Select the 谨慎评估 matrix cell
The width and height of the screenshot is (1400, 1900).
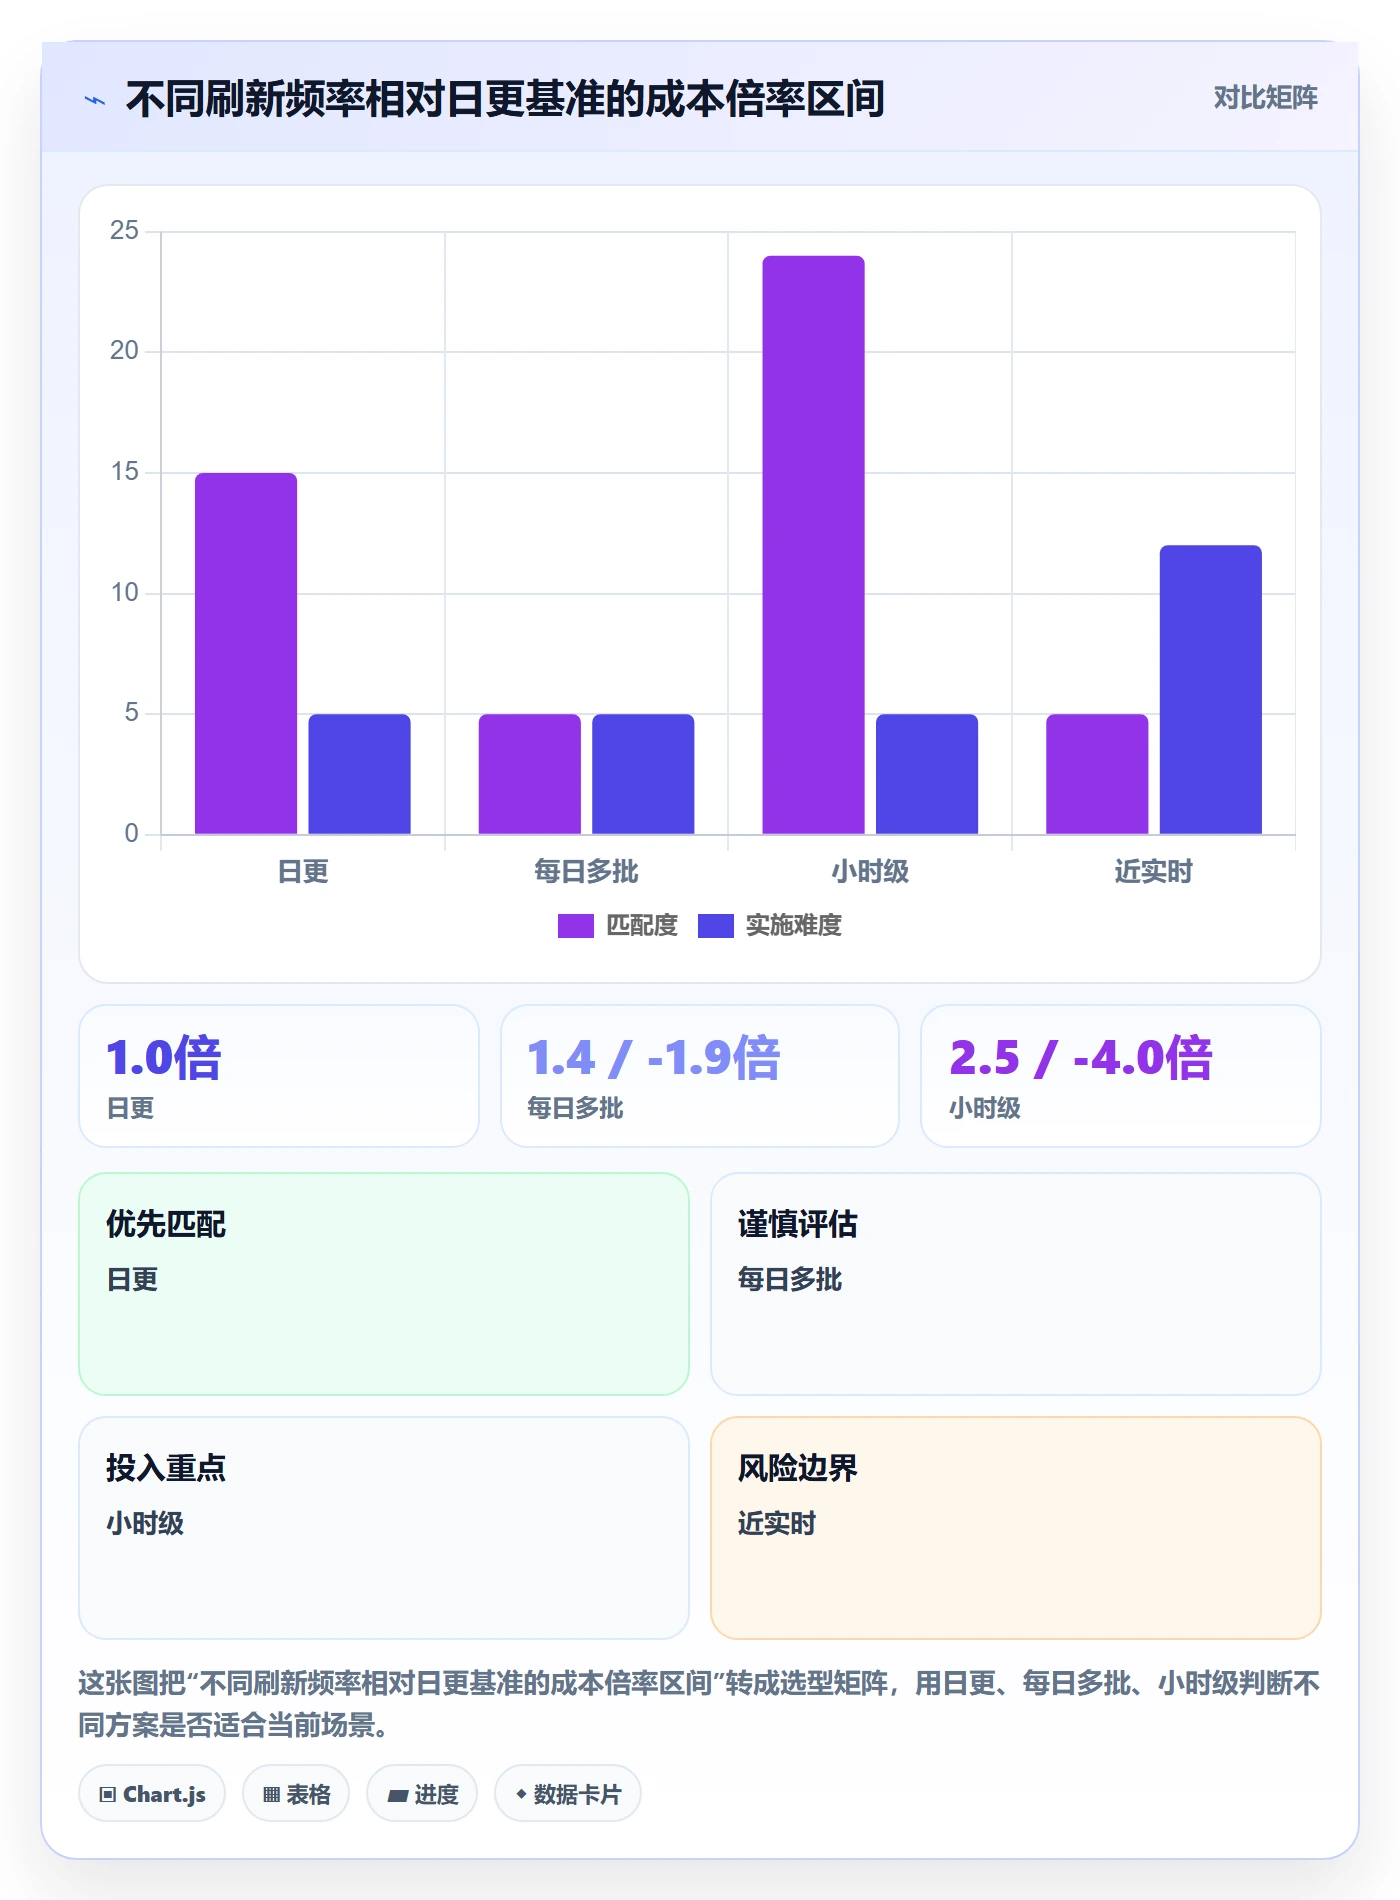click(x=1016, y=1284)
